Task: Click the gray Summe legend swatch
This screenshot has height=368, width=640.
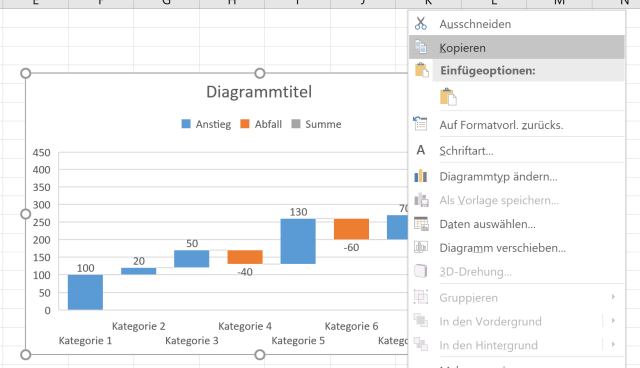Action: (296, 124)
